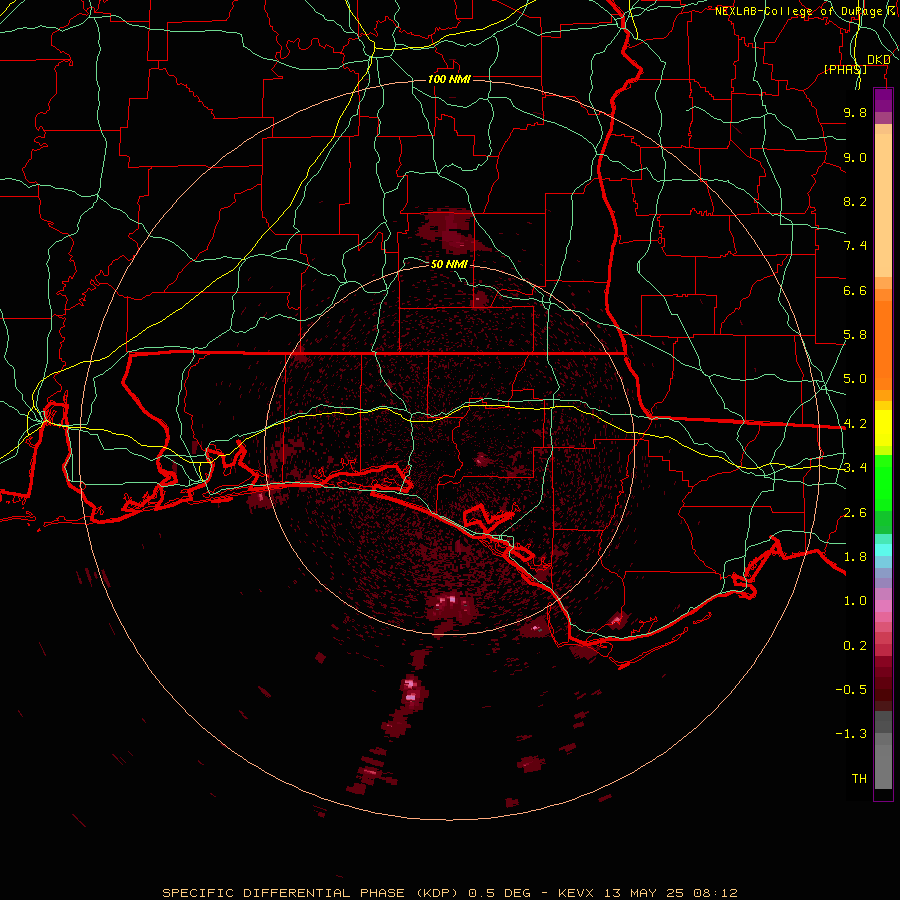Click the 50 NMI range ring label
Viewport: 900px width, 900px height.
click(449, 264)
